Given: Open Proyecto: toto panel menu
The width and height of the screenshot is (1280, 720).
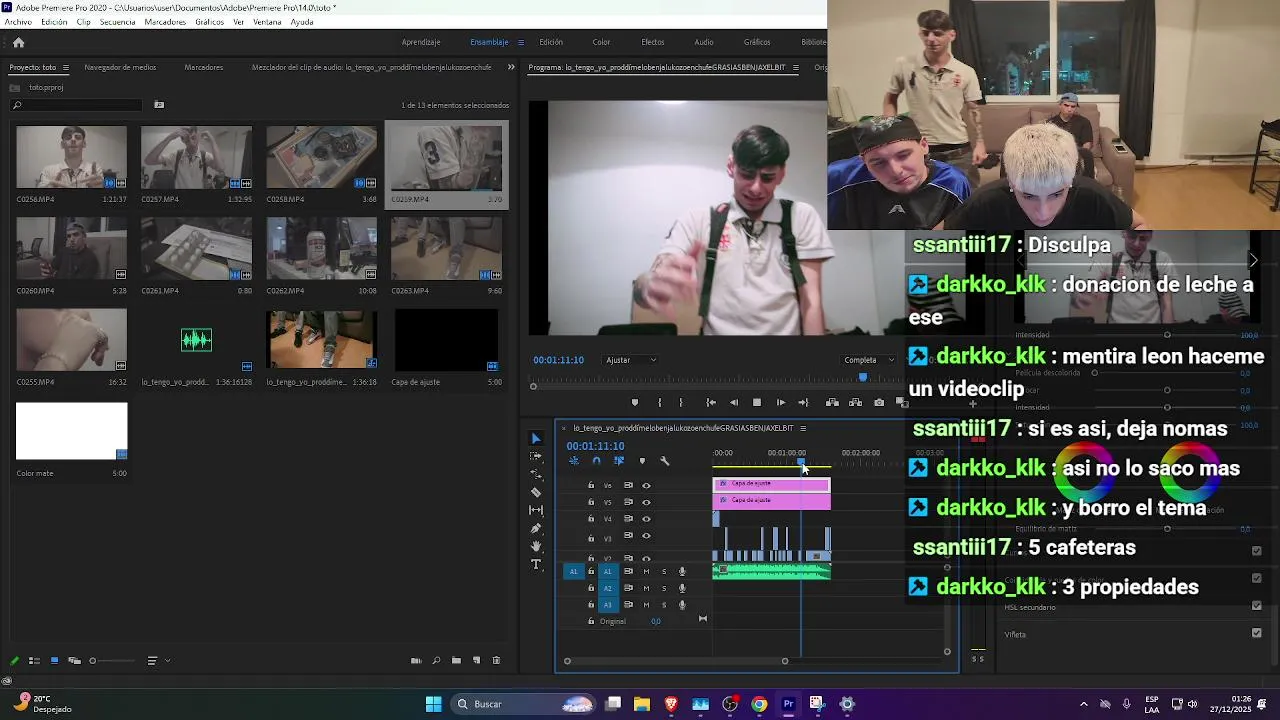Looking at the screenshot, I should pos(66,68).
